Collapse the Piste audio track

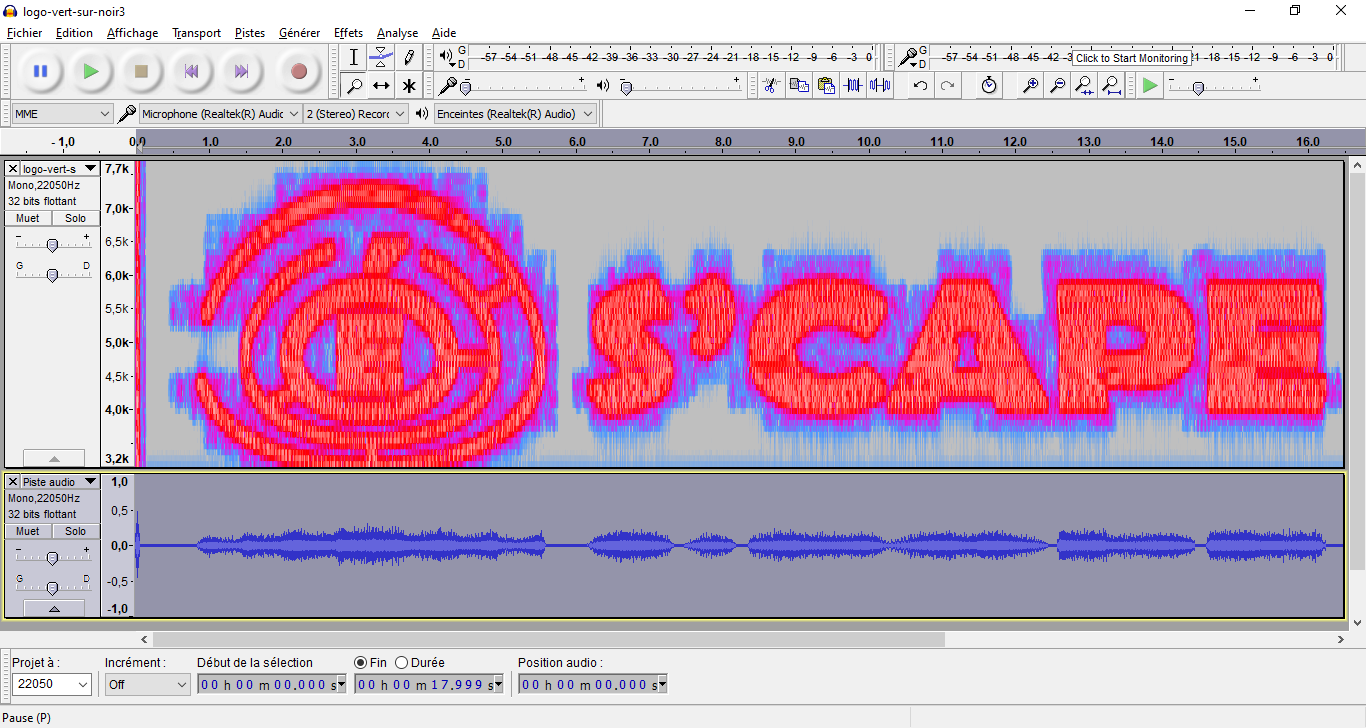tap(54, 608)
